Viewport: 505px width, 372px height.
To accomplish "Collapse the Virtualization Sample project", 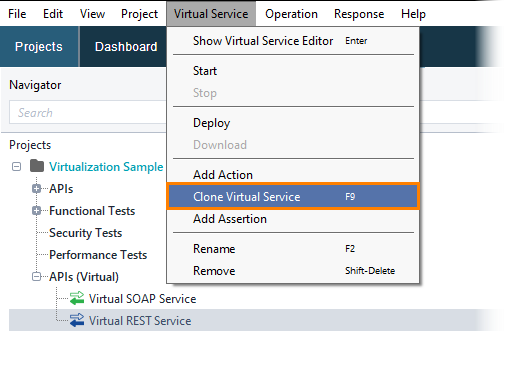I will tap(16, 166).
